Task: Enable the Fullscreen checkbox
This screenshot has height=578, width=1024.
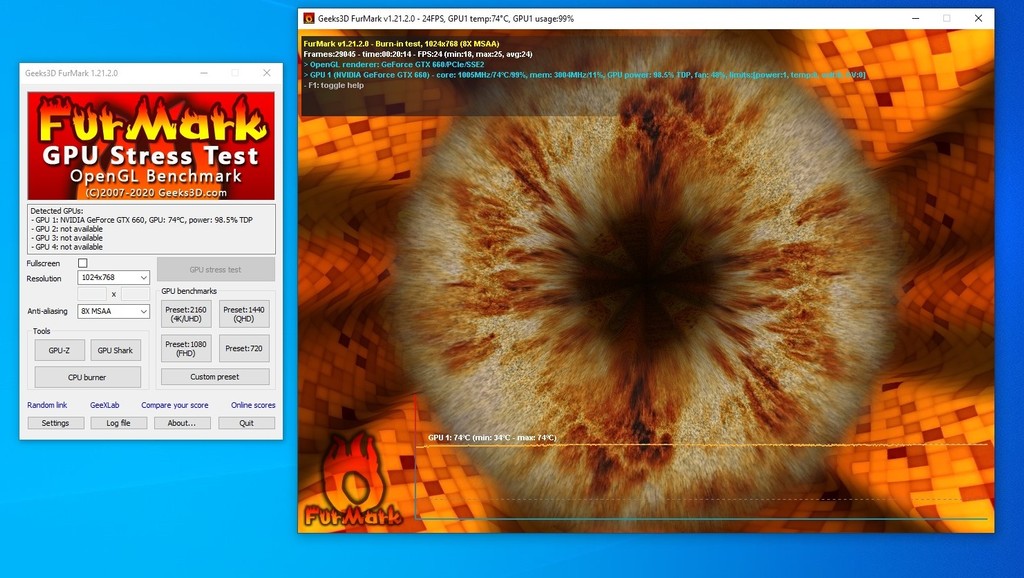Action: point(83,263)
